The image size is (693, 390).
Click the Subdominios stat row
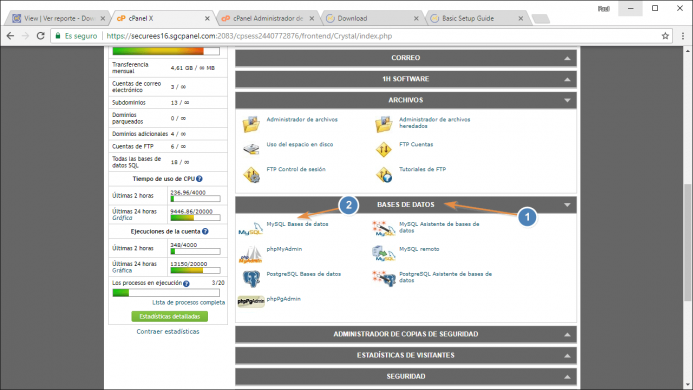click(168, 103)
